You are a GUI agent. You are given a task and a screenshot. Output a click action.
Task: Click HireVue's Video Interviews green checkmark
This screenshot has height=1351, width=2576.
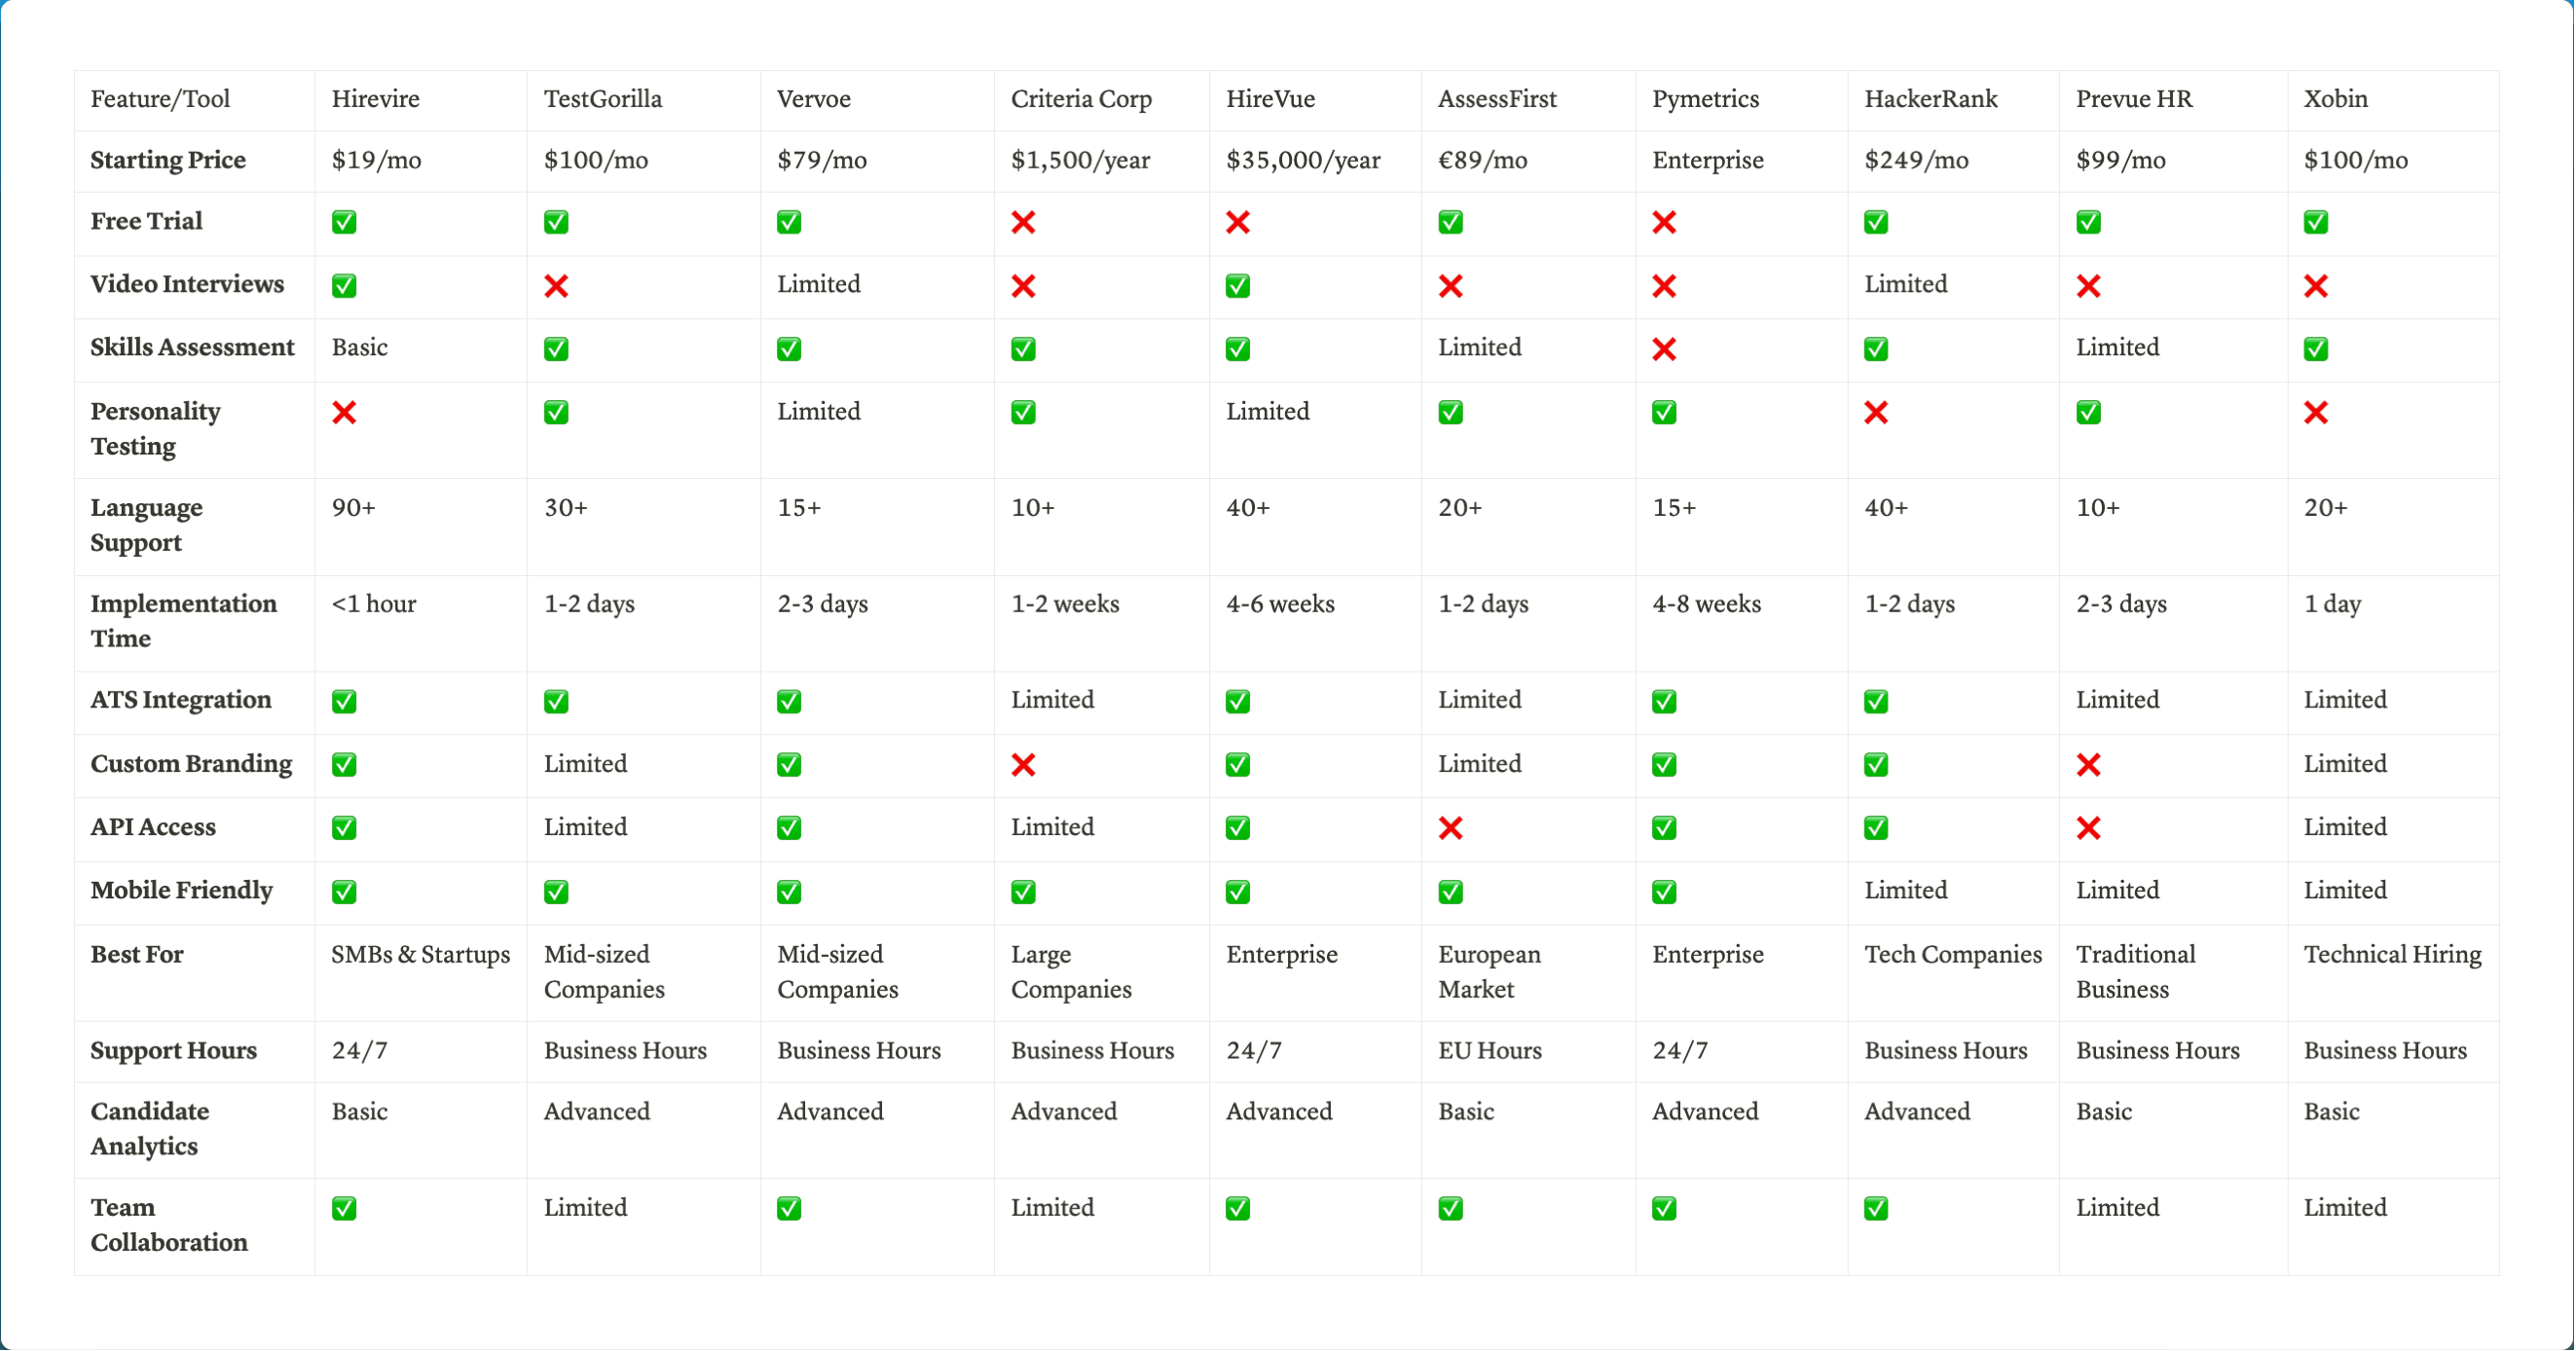[x=1237, y=286]
